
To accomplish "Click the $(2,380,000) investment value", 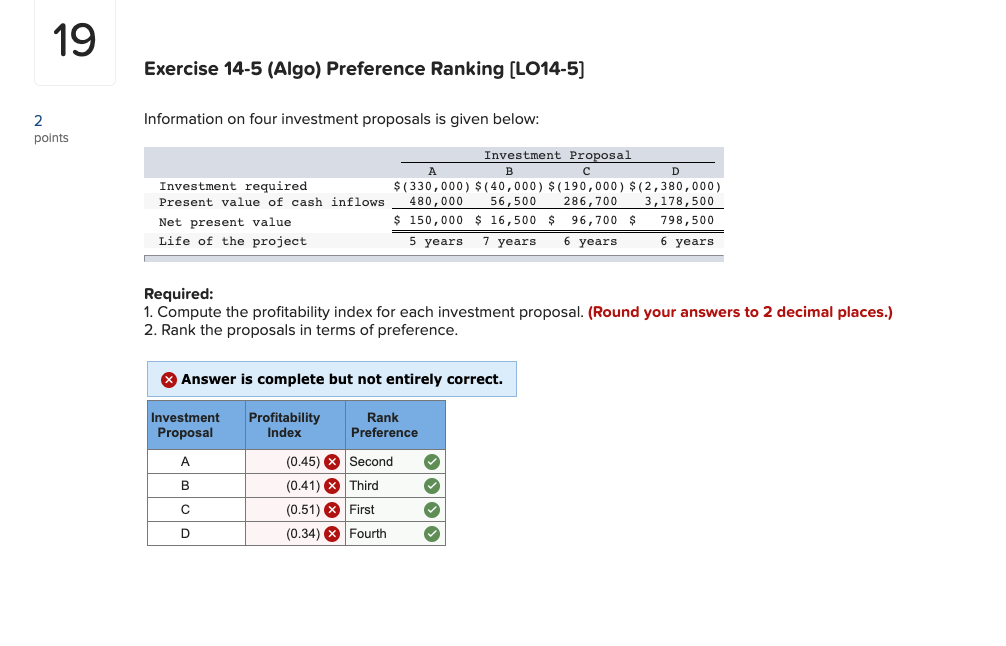I will point(675,186).
